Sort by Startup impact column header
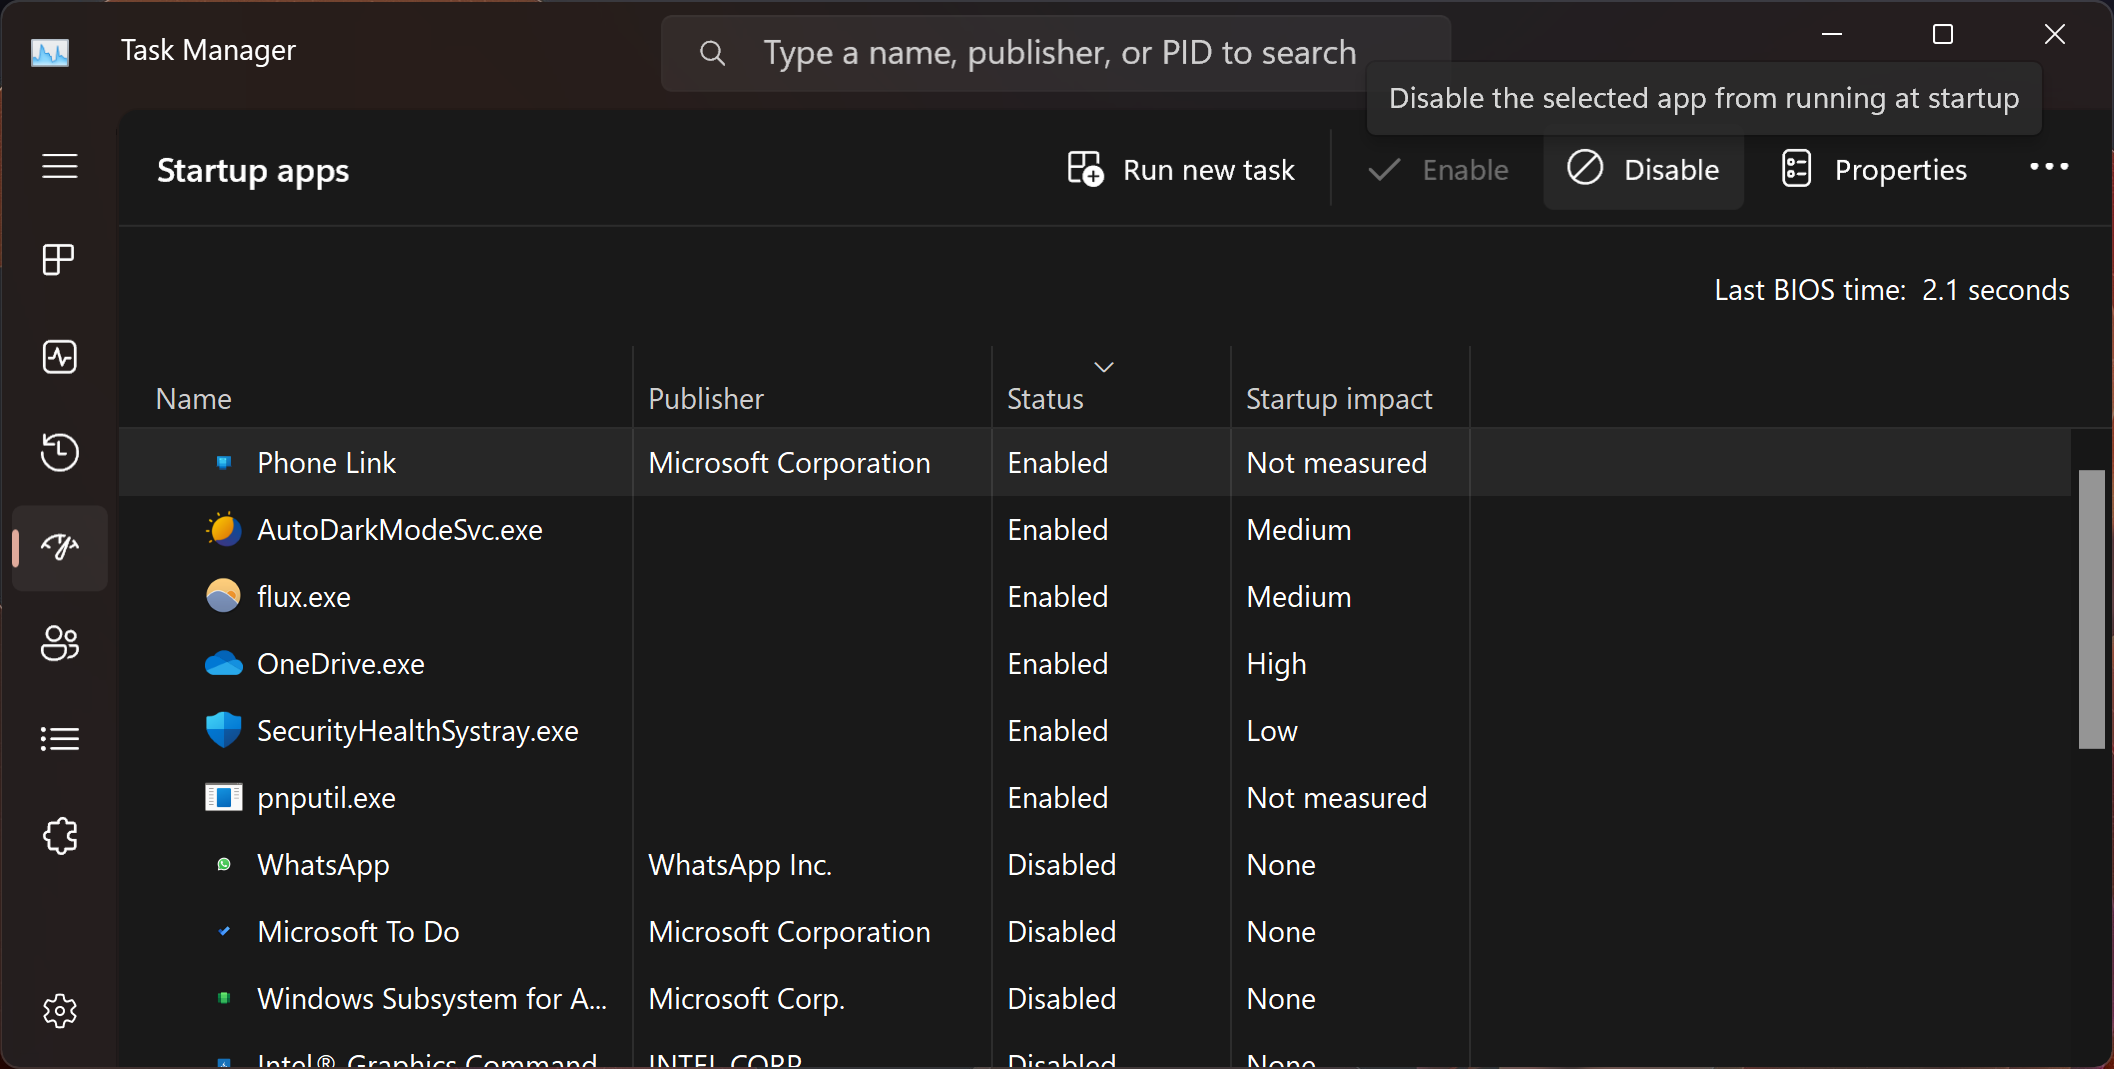Viewport: 2114px width, 1069px height. pos(1339,399)
